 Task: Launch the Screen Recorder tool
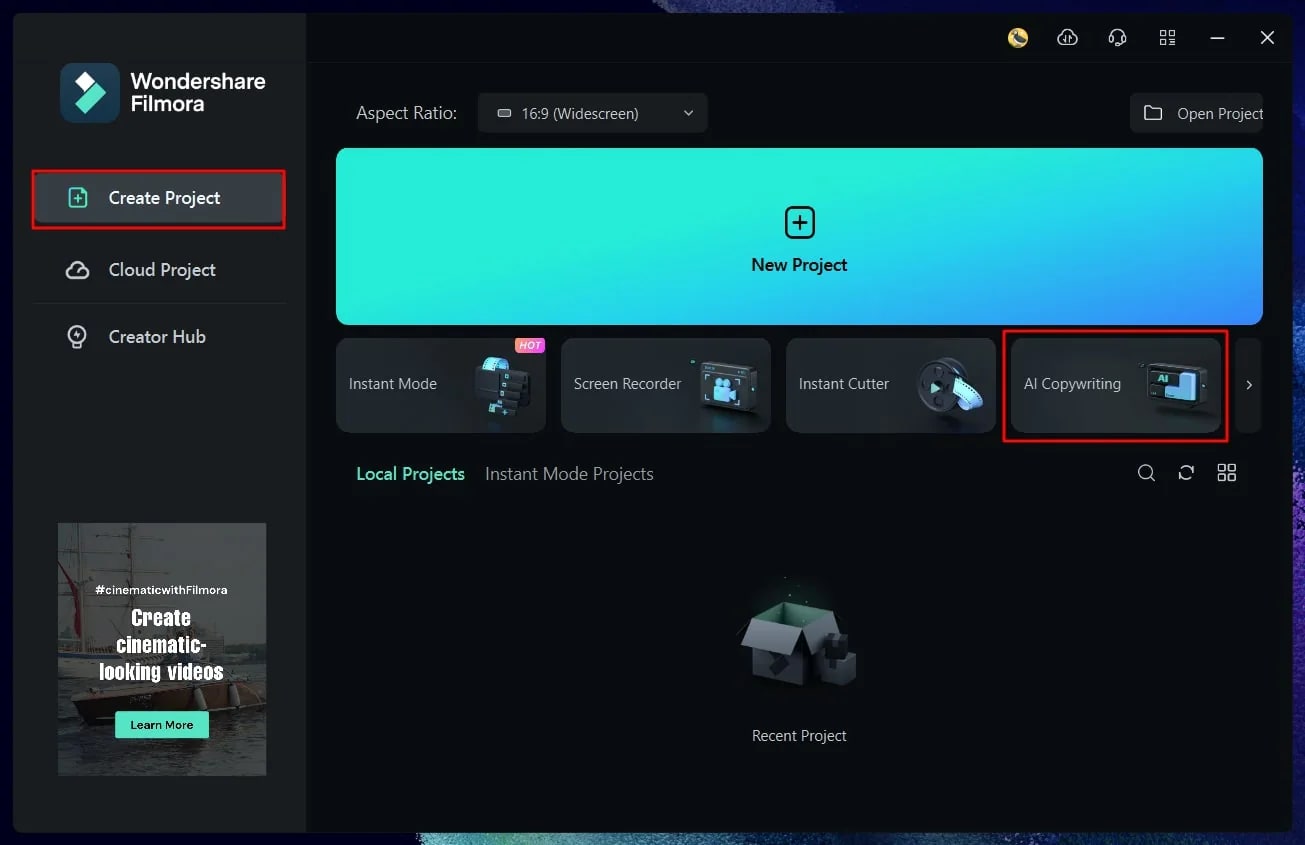[x=666, y=385]
